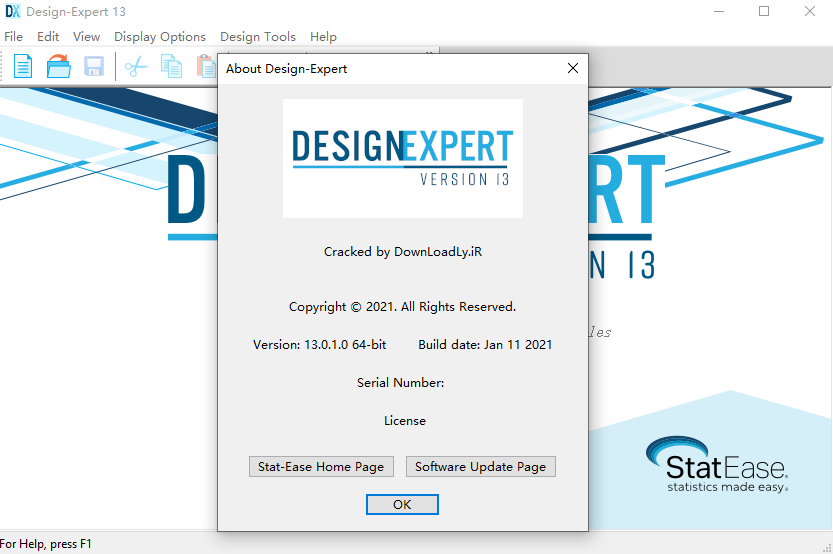Click the 'Build date: Jan 11 2021' text
Image resolution: width=833 pixels, height=554 pixels.
tap(485, 345)
